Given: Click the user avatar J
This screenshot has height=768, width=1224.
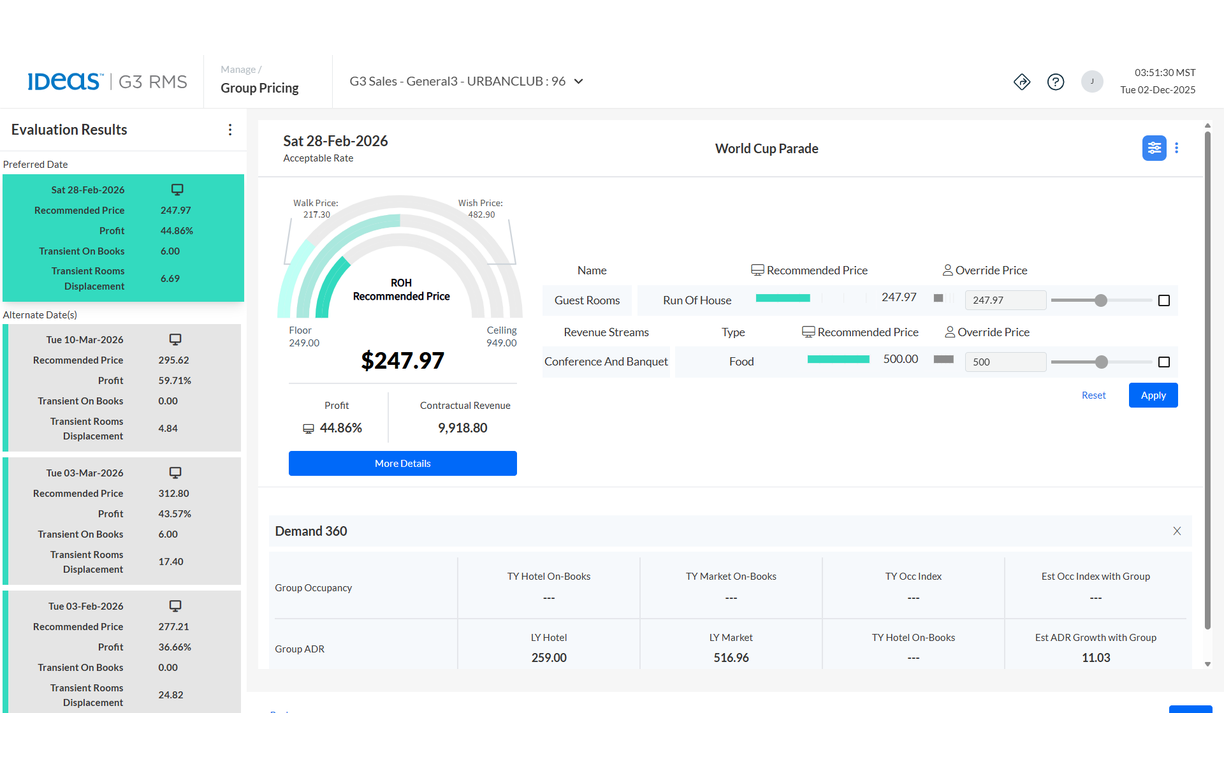Looking at the screenshot, I should (1092, 82).
